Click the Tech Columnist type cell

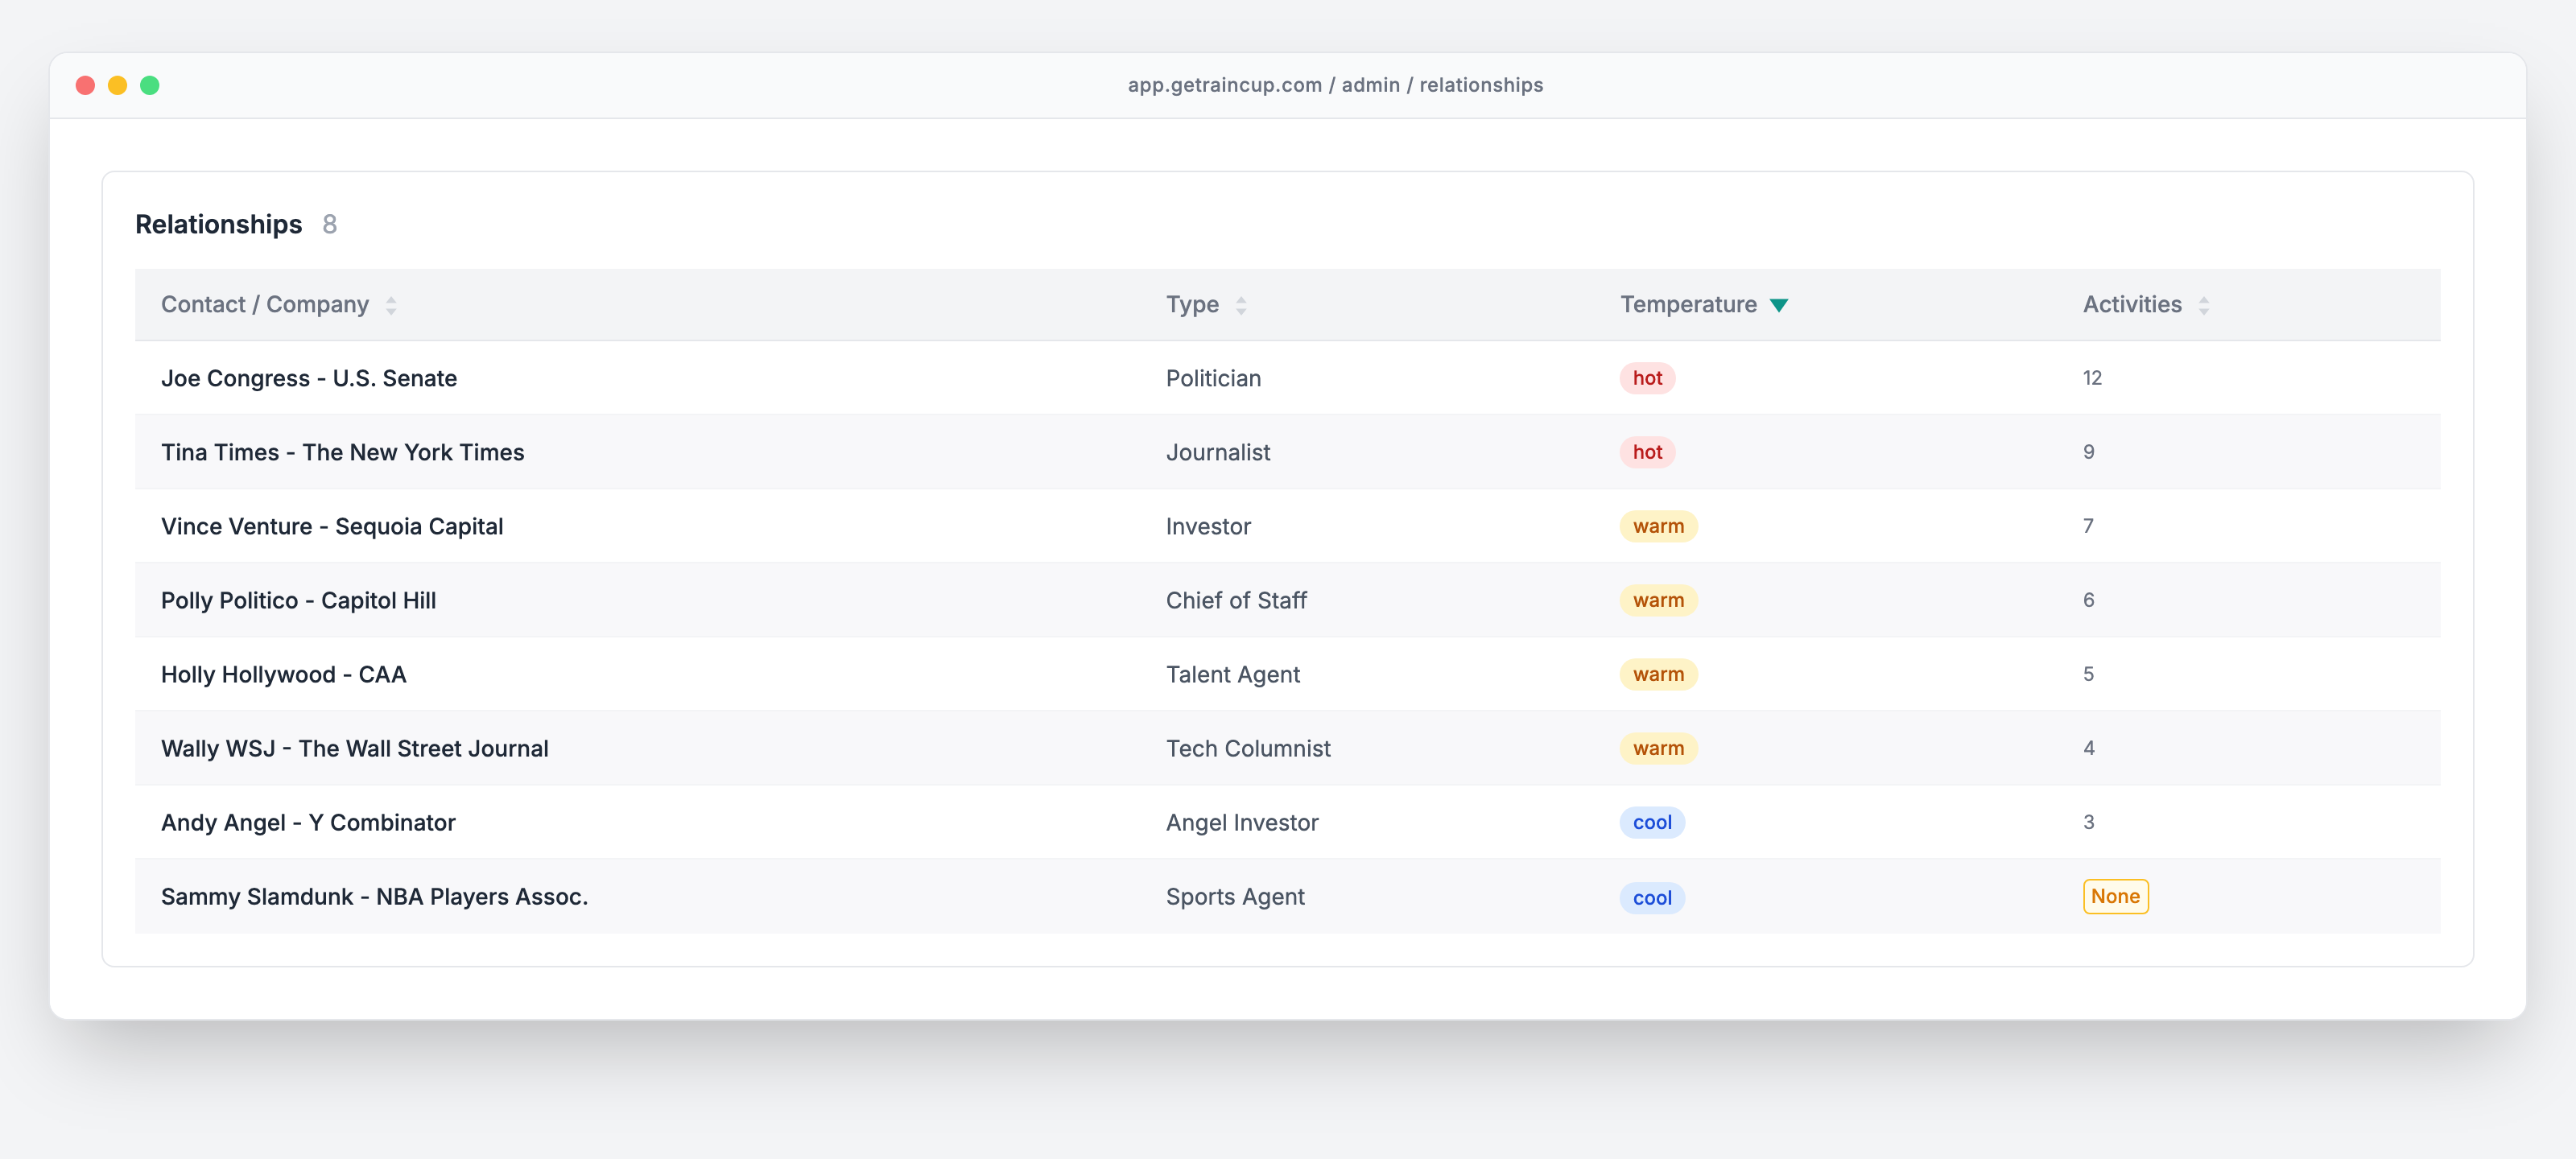point(1248,748)
